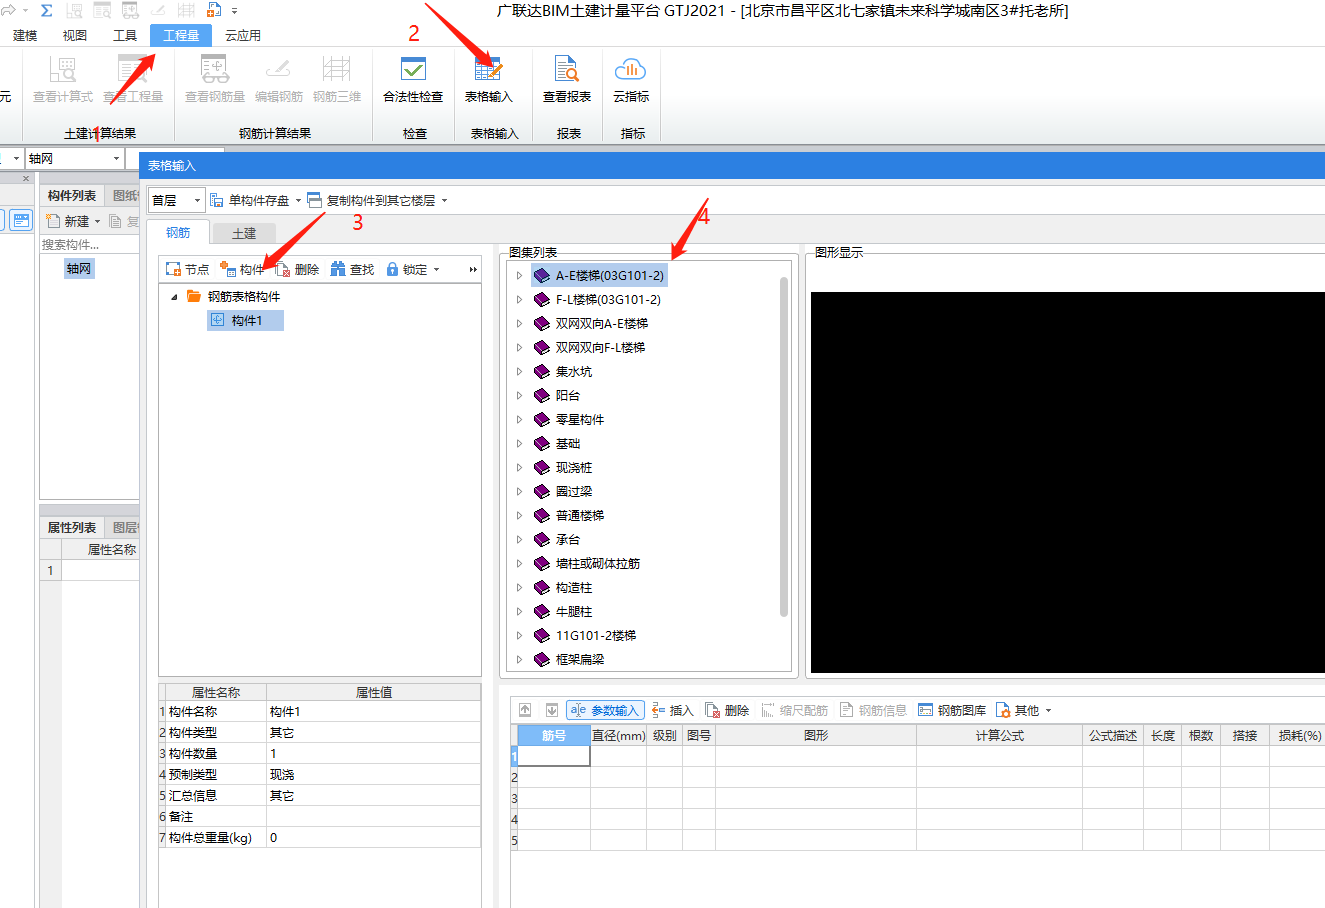Add a new 构件 component
1325x908 pixels.
click(242, 269)
